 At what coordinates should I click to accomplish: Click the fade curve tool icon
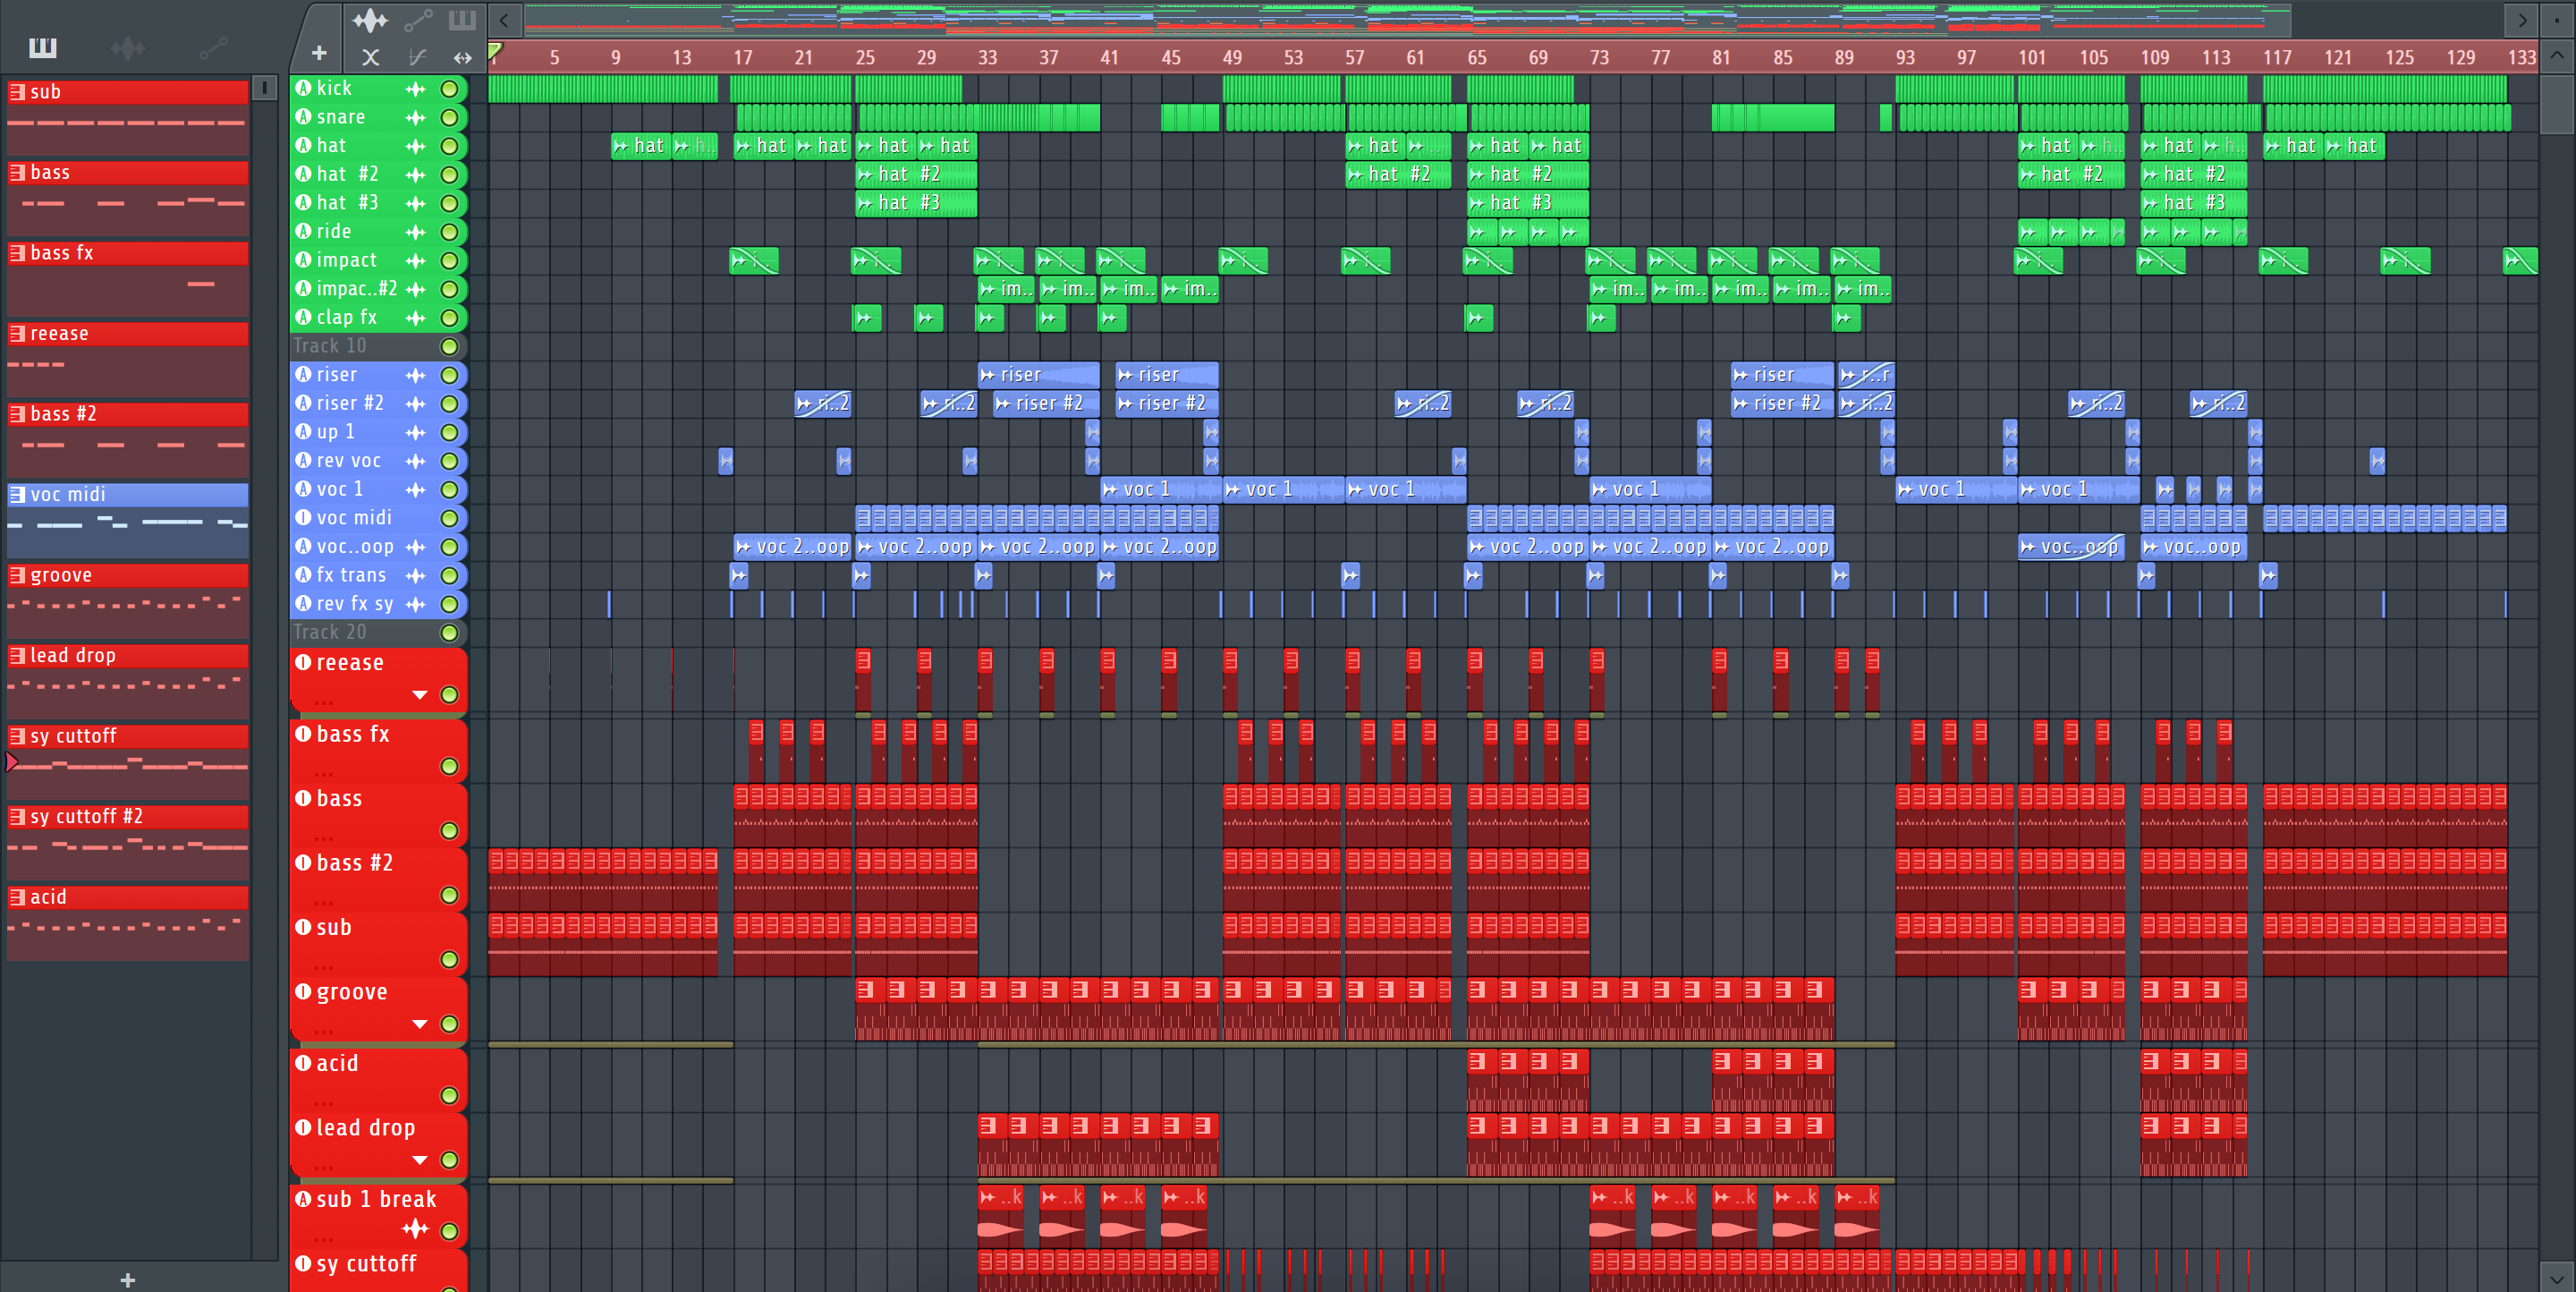pyautogui.click(x=417, y=57)
